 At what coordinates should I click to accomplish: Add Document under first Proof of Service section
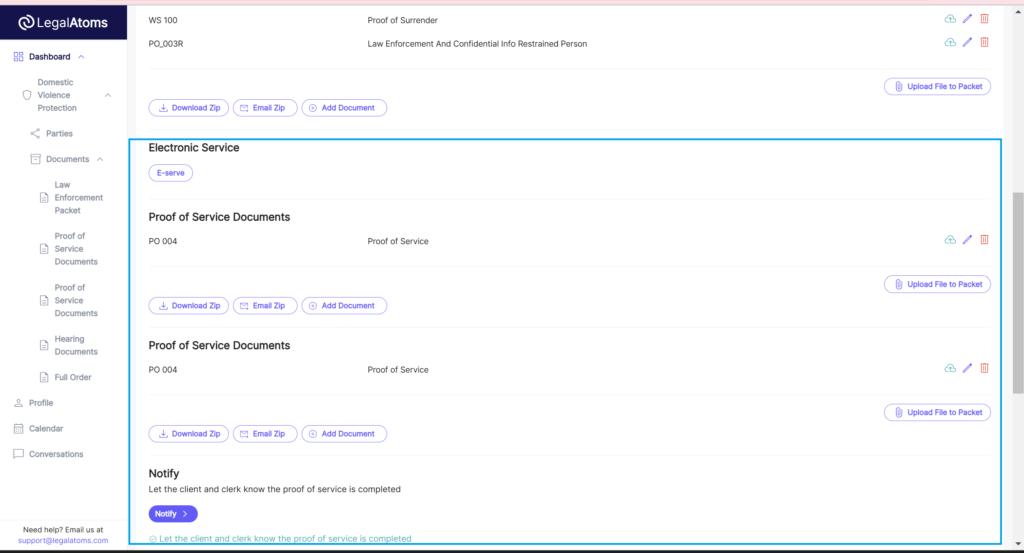coord(344,306)
